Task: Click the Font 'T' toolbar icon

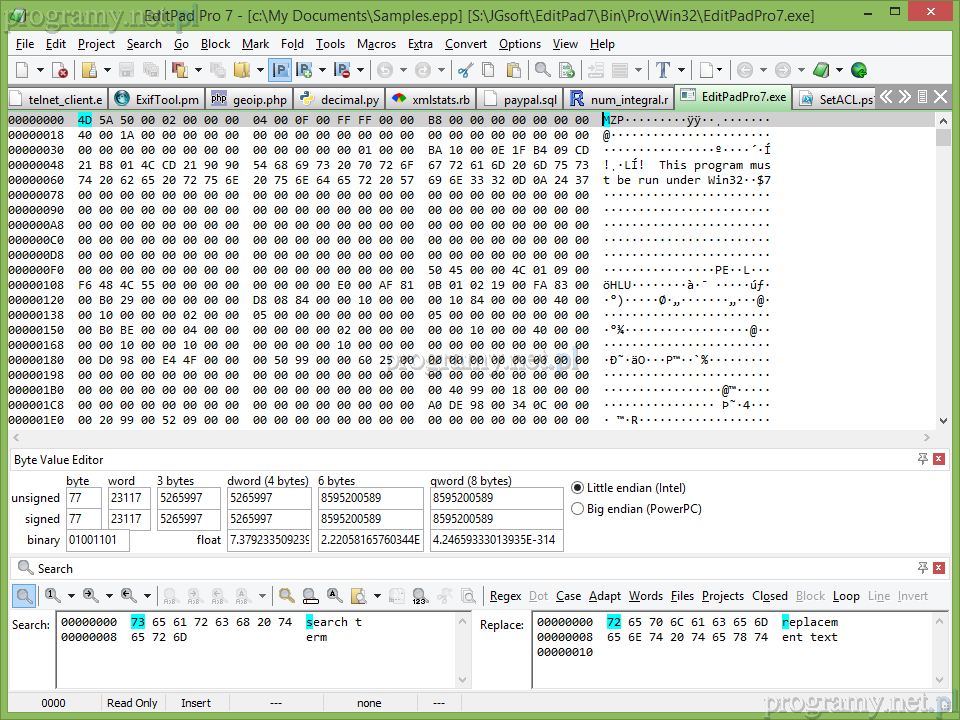Action: coord(663,70)
